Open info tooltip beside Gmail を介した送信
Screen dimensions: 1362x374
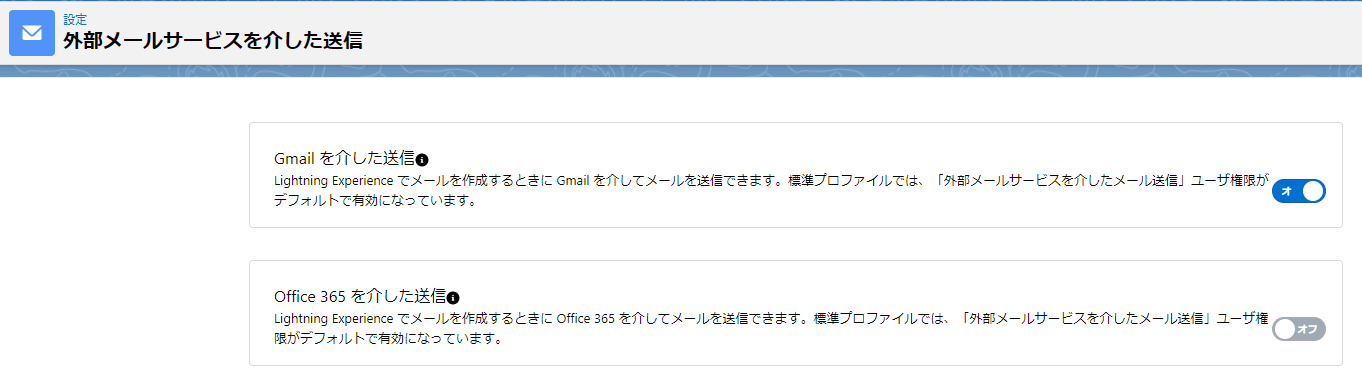pos(422,159)
